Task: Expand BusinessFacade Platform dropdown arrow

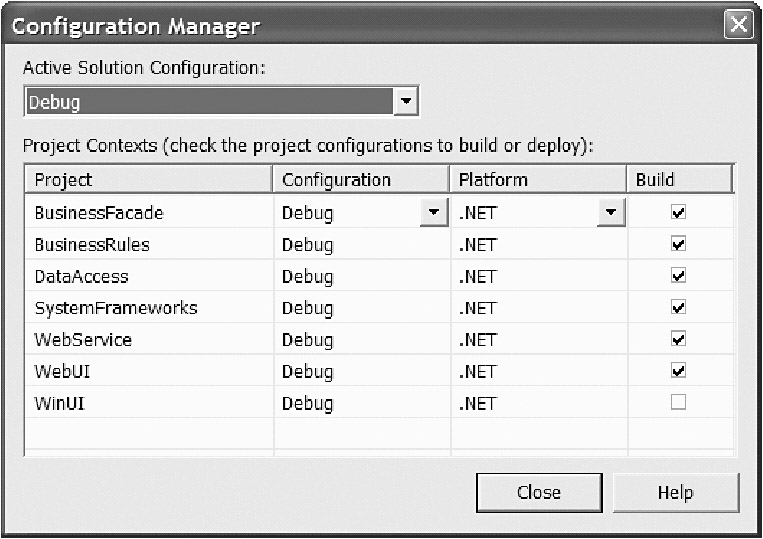Action: point(610,212)
